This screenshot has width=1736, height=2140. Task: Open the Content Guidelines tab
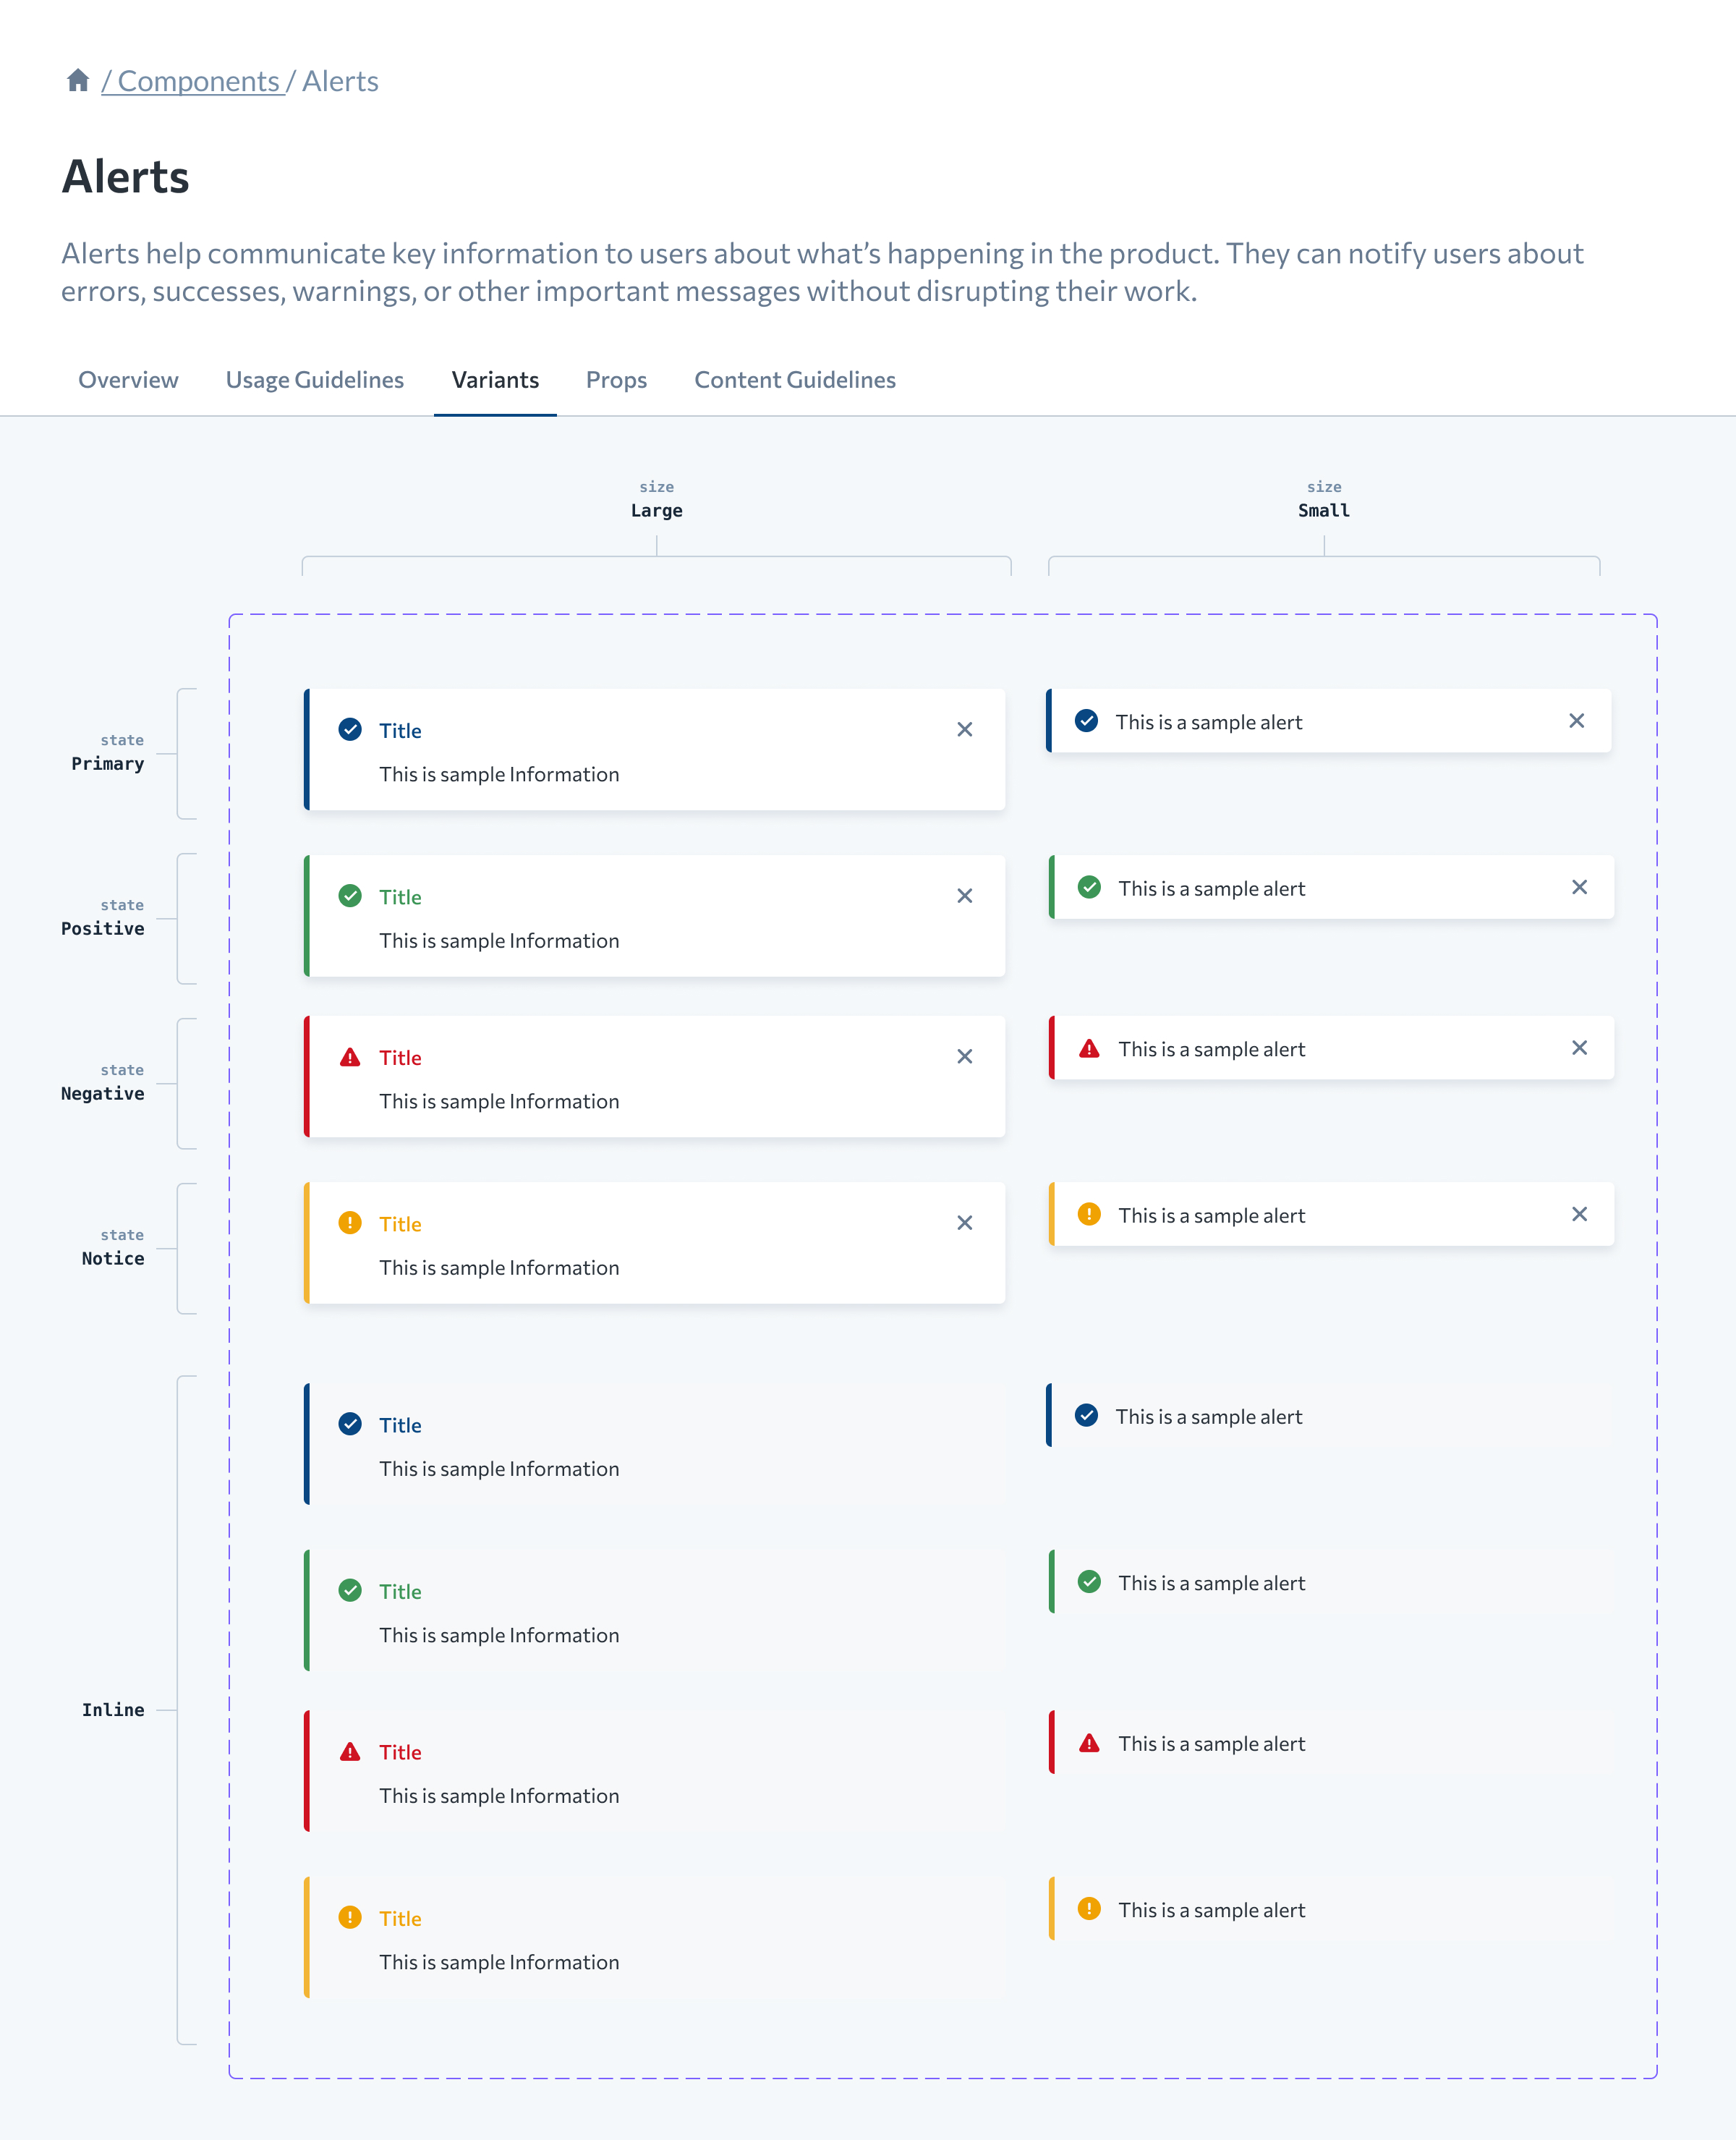point(795,380)
